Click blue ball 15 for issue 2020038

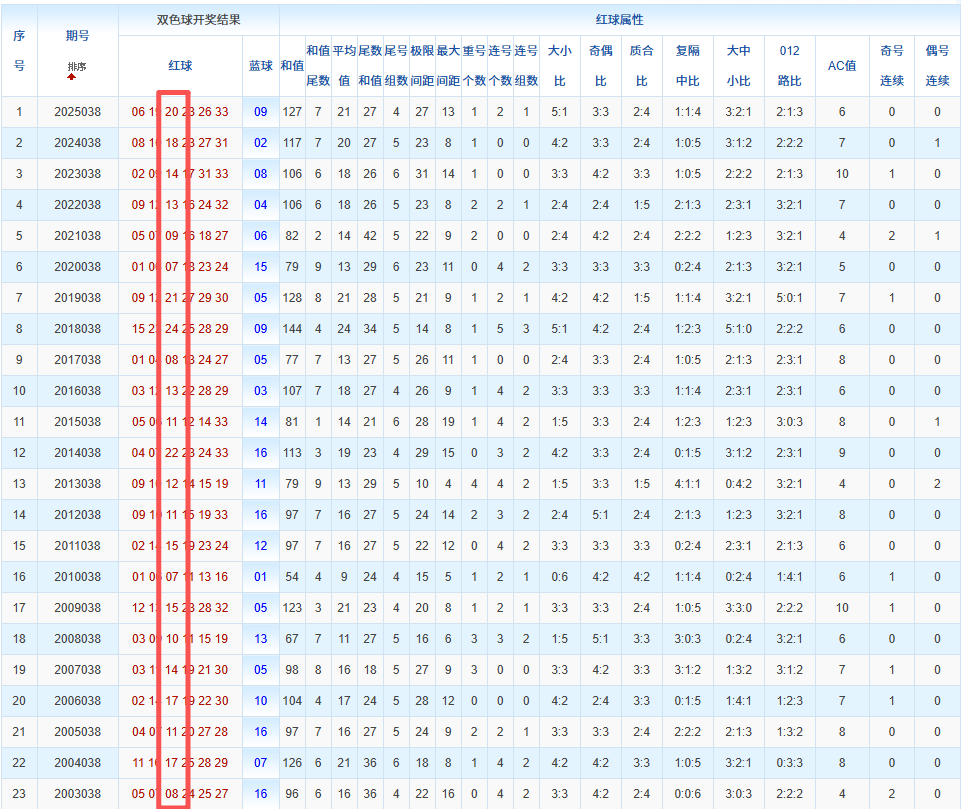[260, 267]
